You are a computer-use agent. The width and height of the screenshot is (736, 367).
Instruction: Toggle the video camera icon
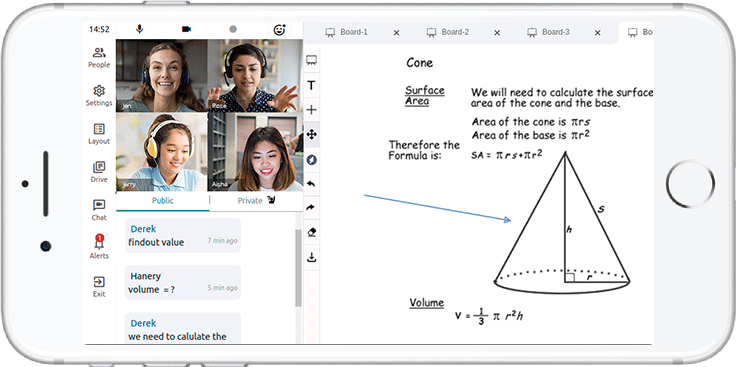[x=186, y=29]
